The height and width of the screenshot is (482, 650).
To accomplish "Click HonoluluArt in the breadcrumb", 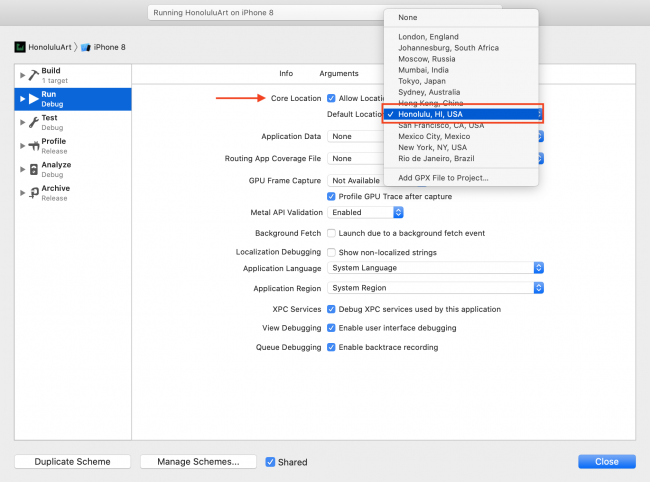I will click(x=50, y=47).
